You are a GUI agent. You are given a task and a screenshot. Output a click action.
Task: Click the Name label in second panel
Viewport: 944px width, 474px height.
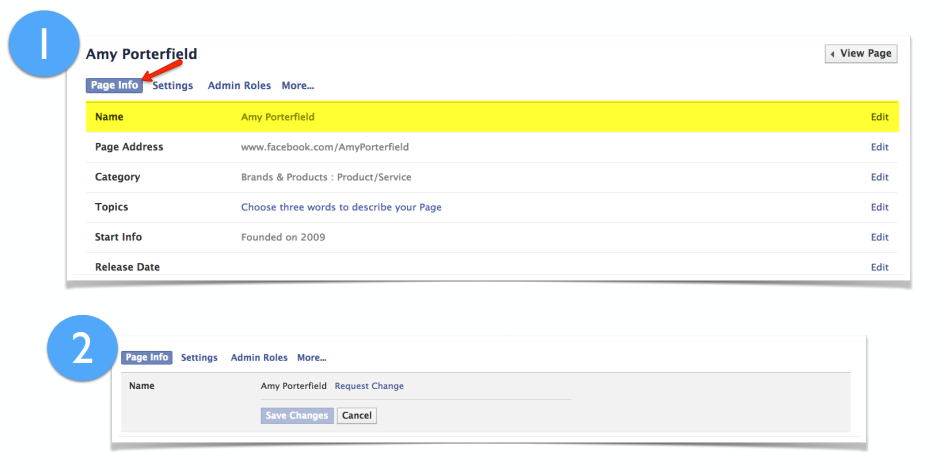click(x=141, y=386)
